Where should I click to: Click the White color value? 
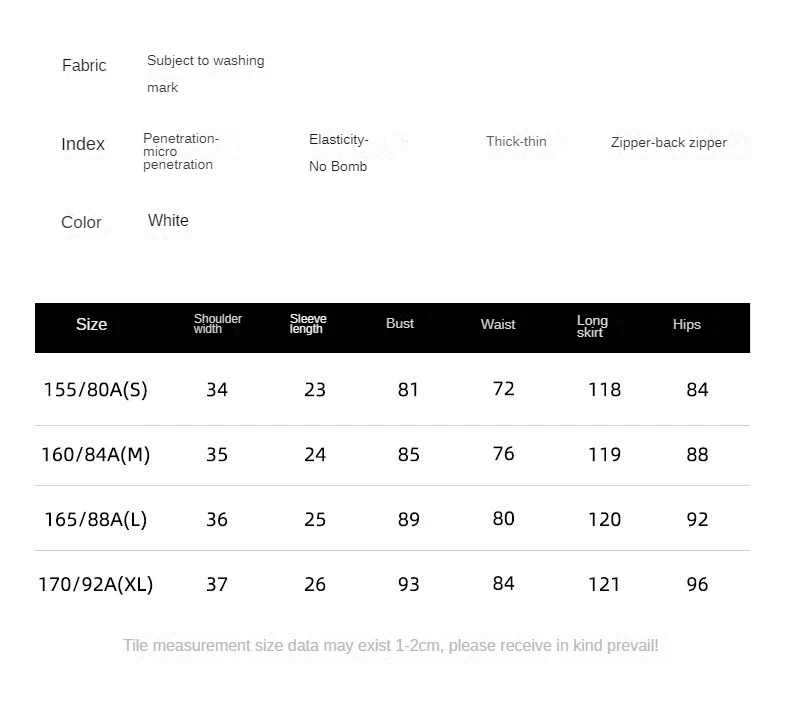pos(168,221)
